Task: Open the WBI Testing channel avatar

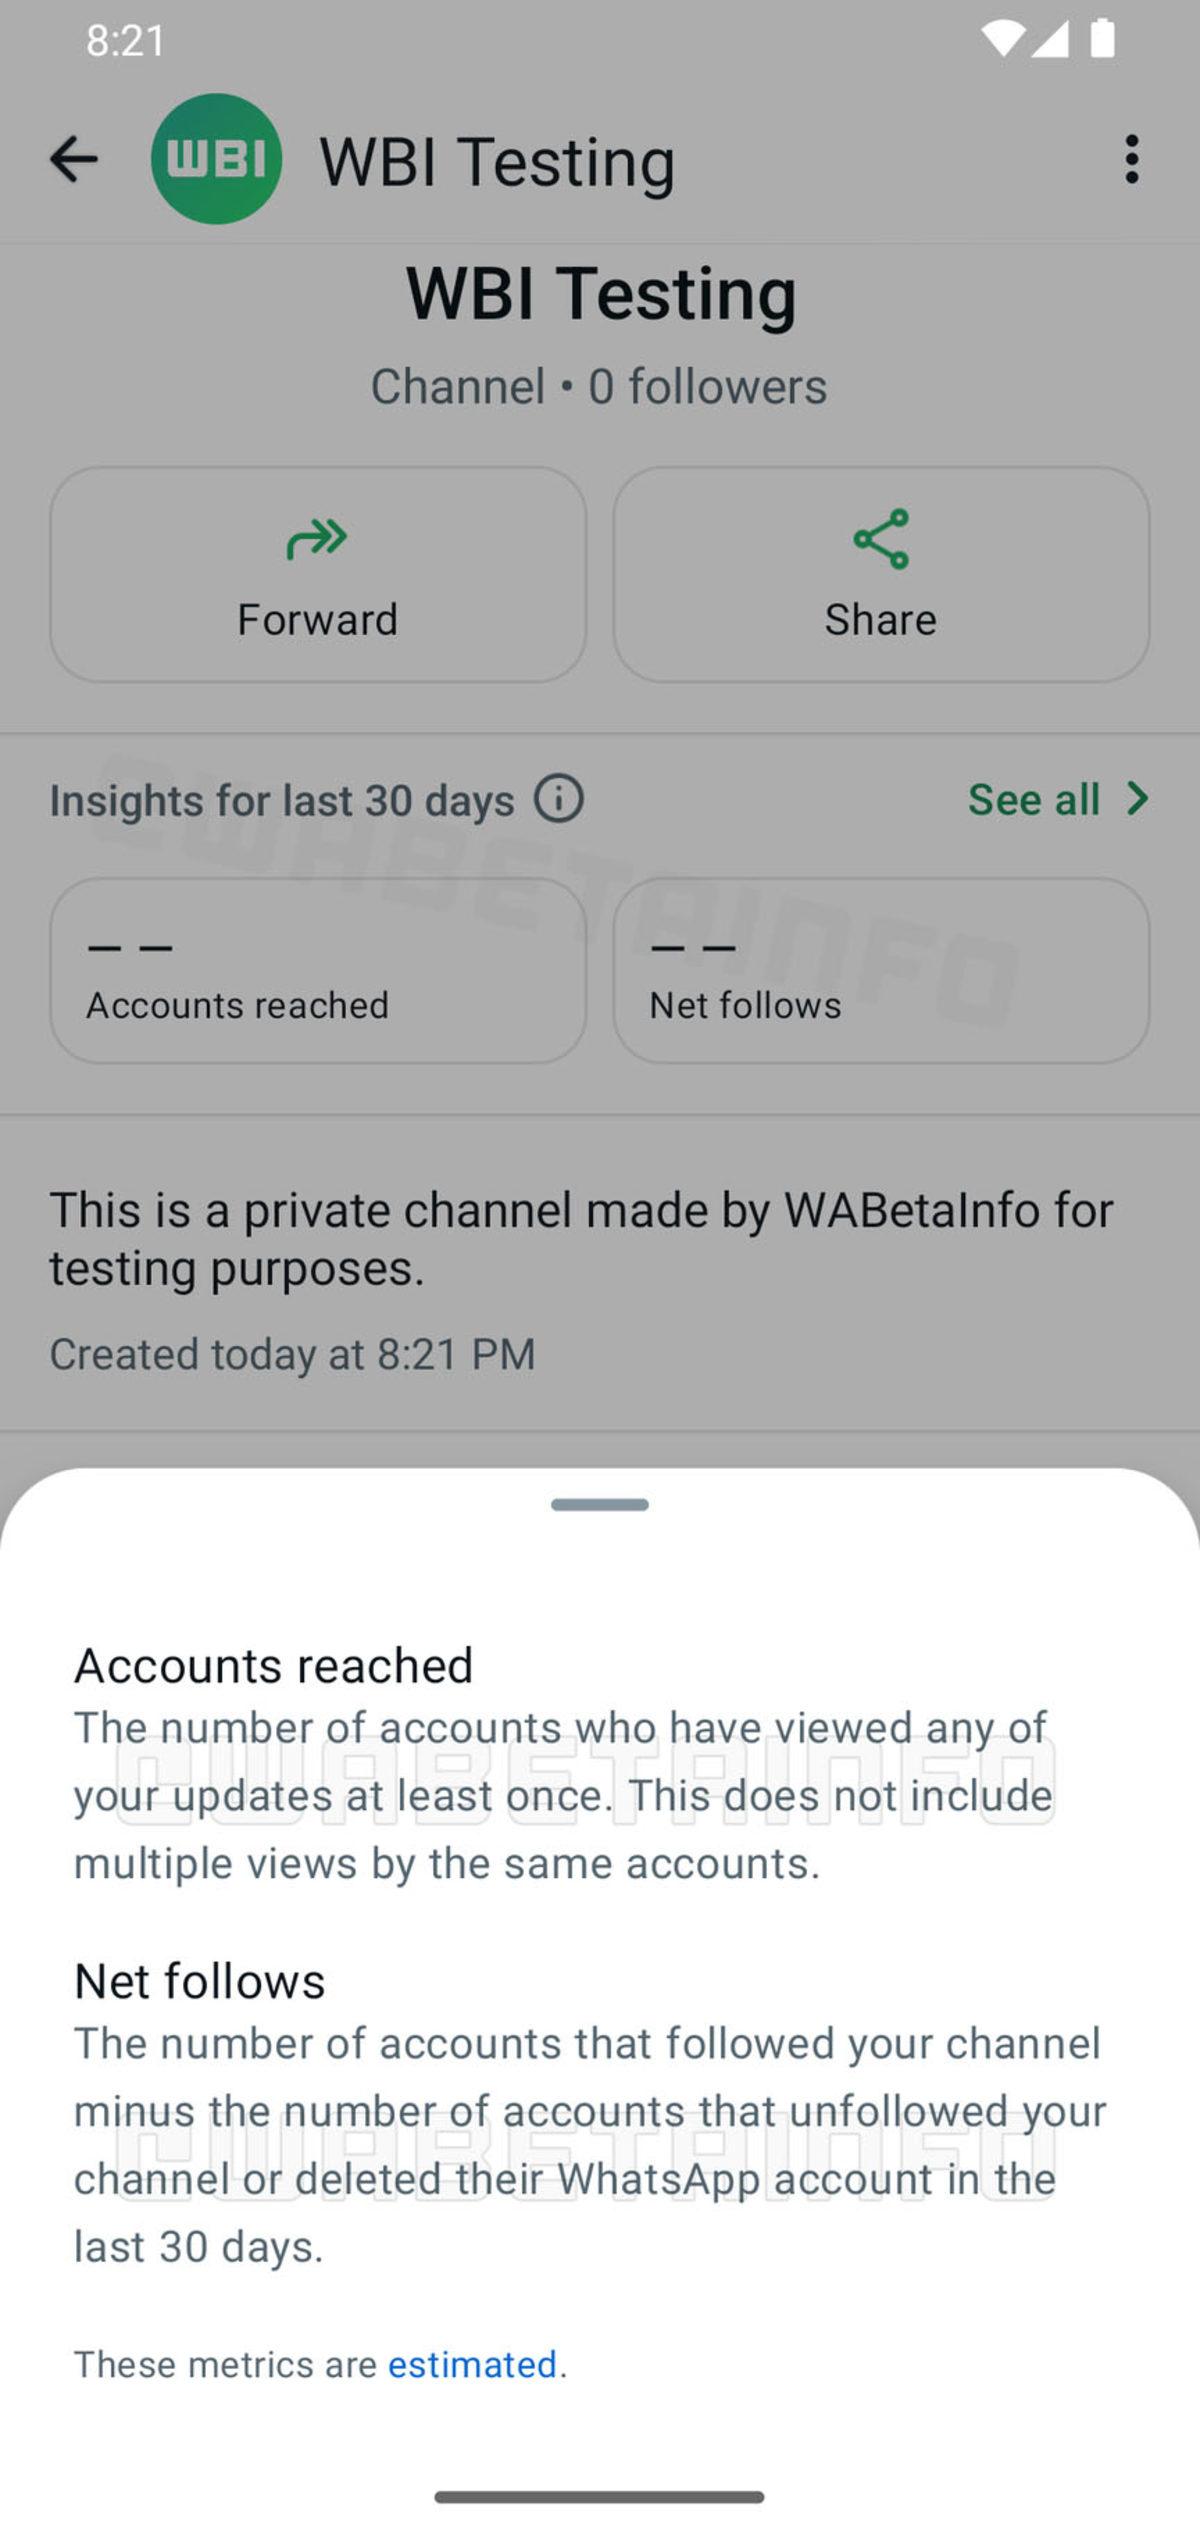Action: [x=215, y=158]
